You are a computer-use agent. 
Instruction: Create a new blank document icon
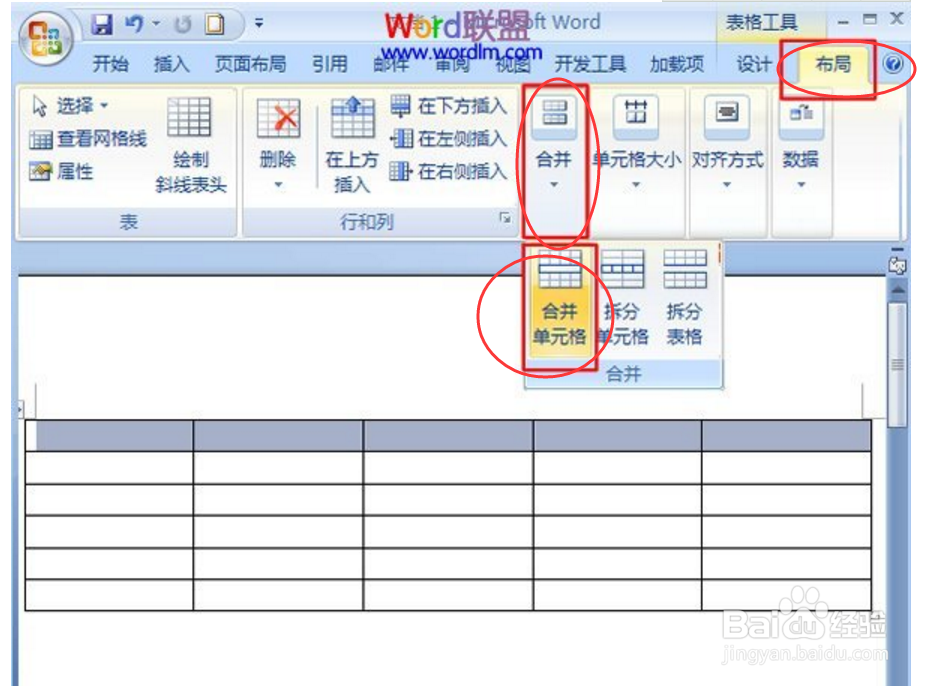point(214,24)
